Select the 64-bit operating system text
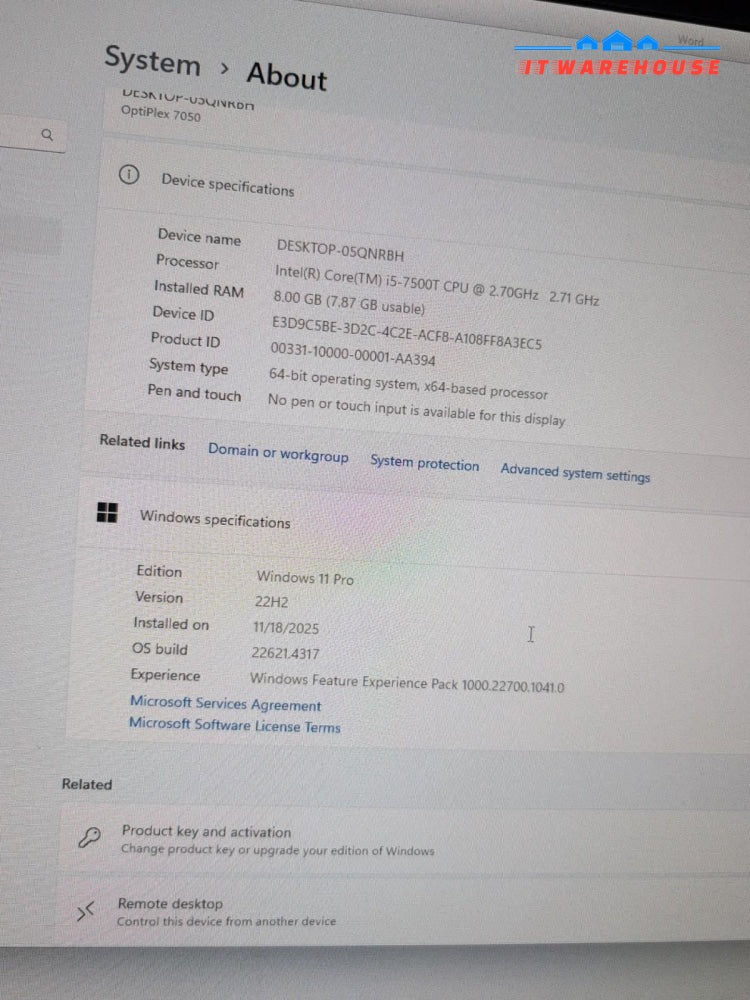The image size is (750, 1000). point(408,383)
